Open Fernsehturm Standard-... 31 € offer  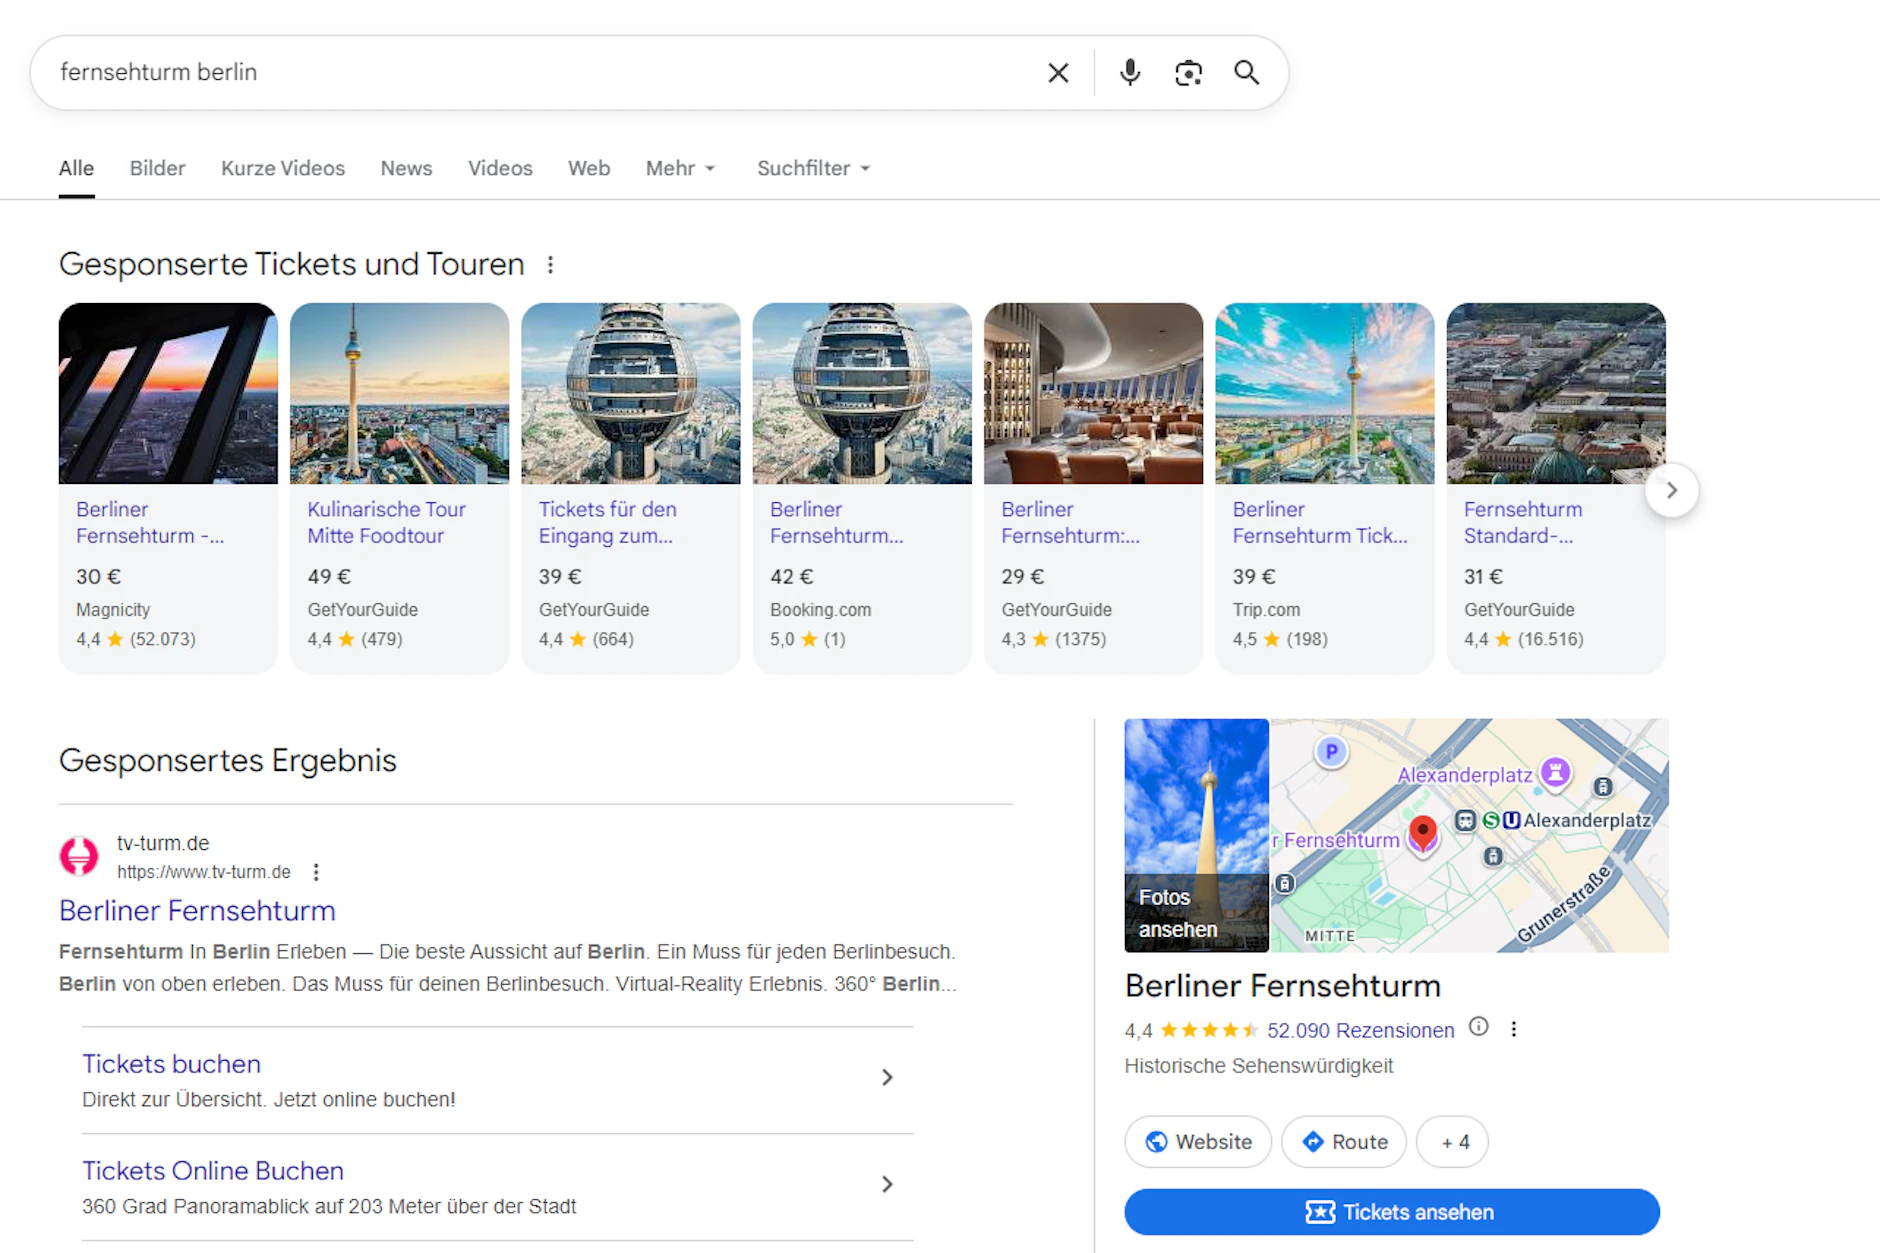1556,488
